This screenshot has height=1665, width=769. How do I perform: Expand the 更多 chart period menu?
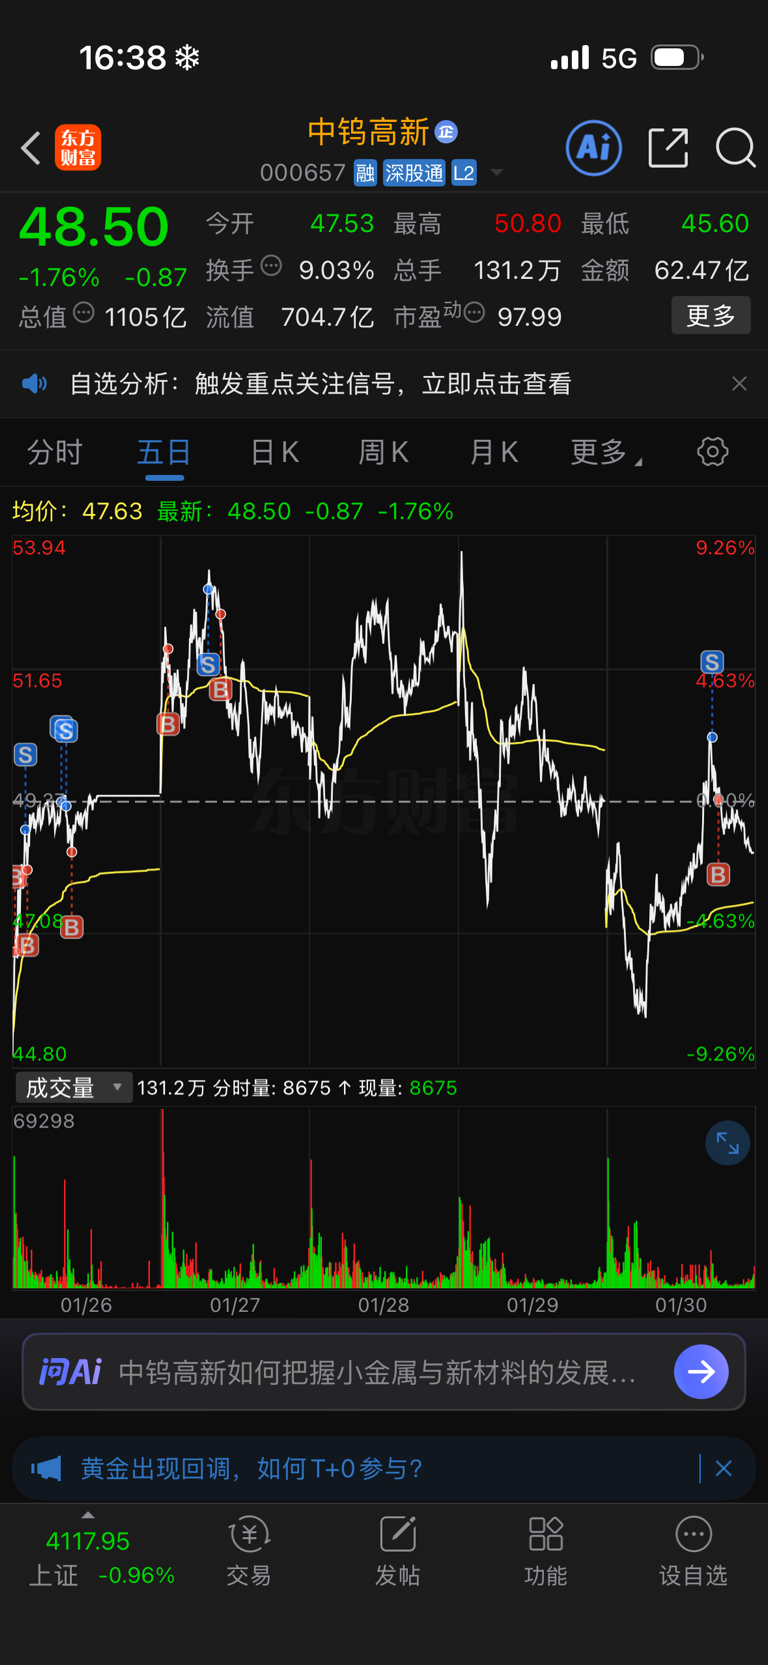pos(605,453)
